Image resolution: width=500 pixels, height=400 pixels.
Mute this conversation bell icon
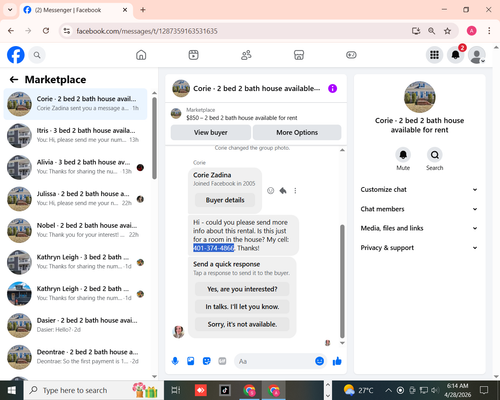[x=403, y=155]
